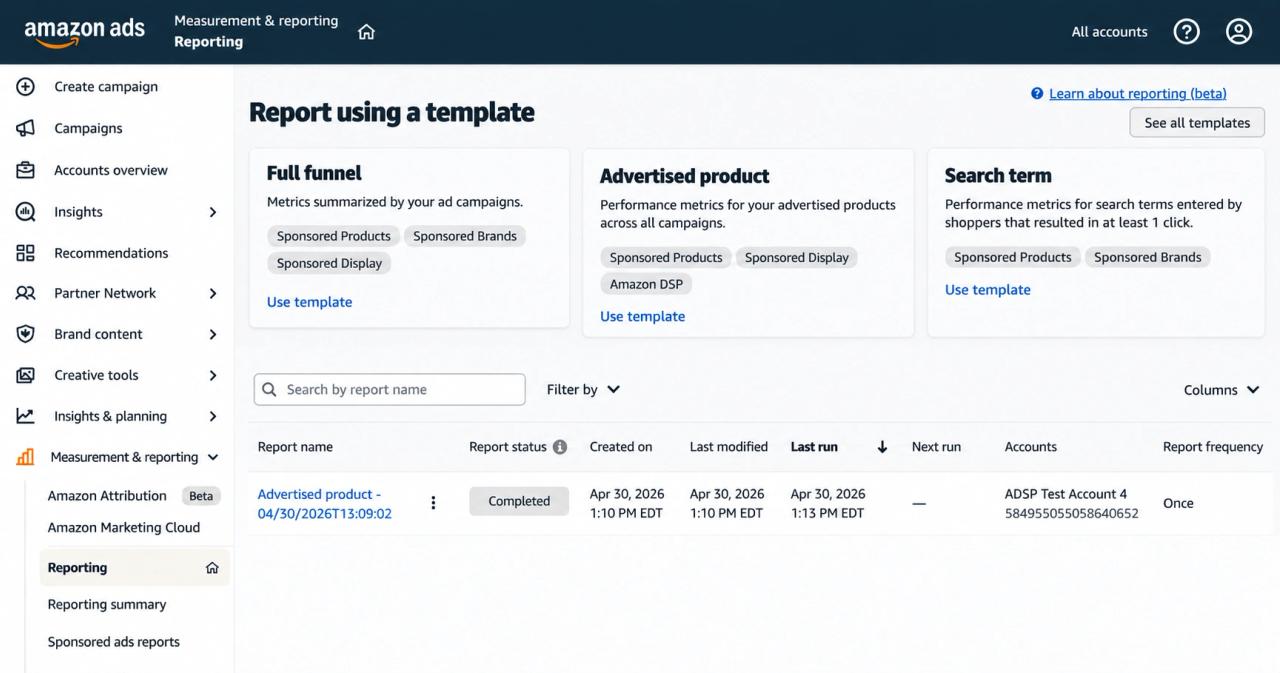
Task: Click the Report using a template heading
Action: (392, 112)
